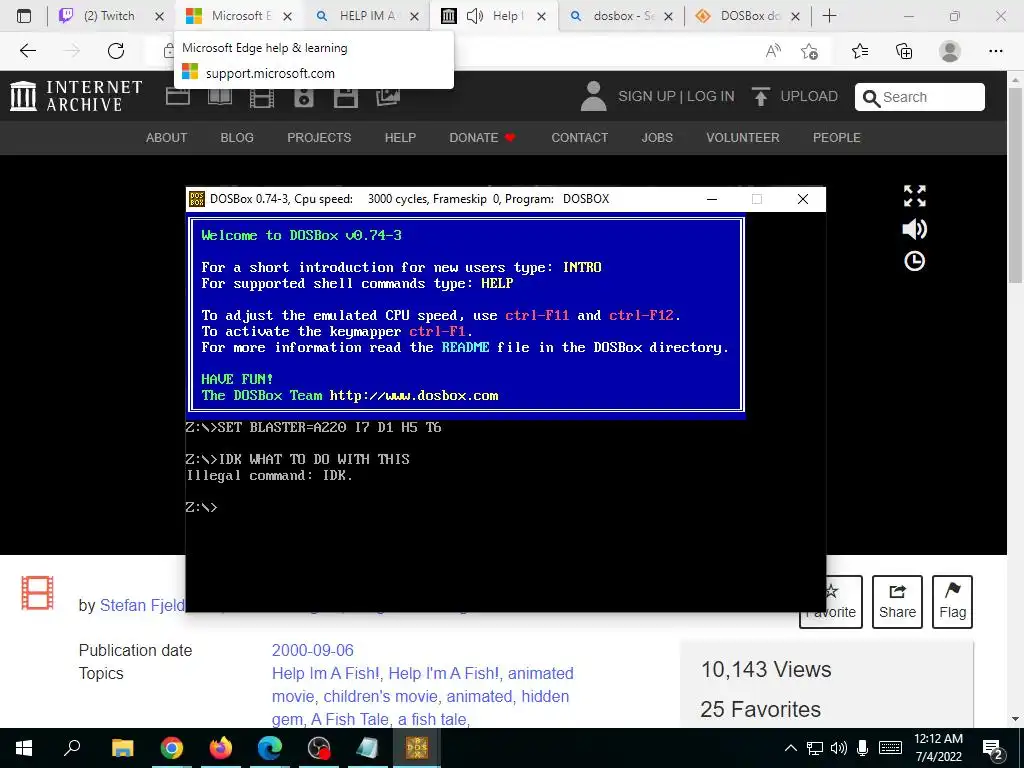
Task: Open the children's movie topic link
Action: click(x=379, y=696)
